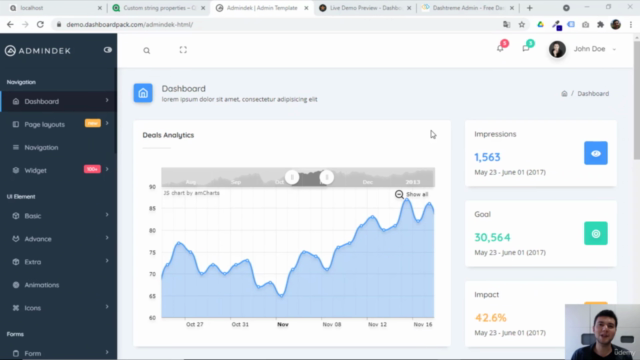
Task: Open the notifications bell icon
Action: [x=500, y=49]
